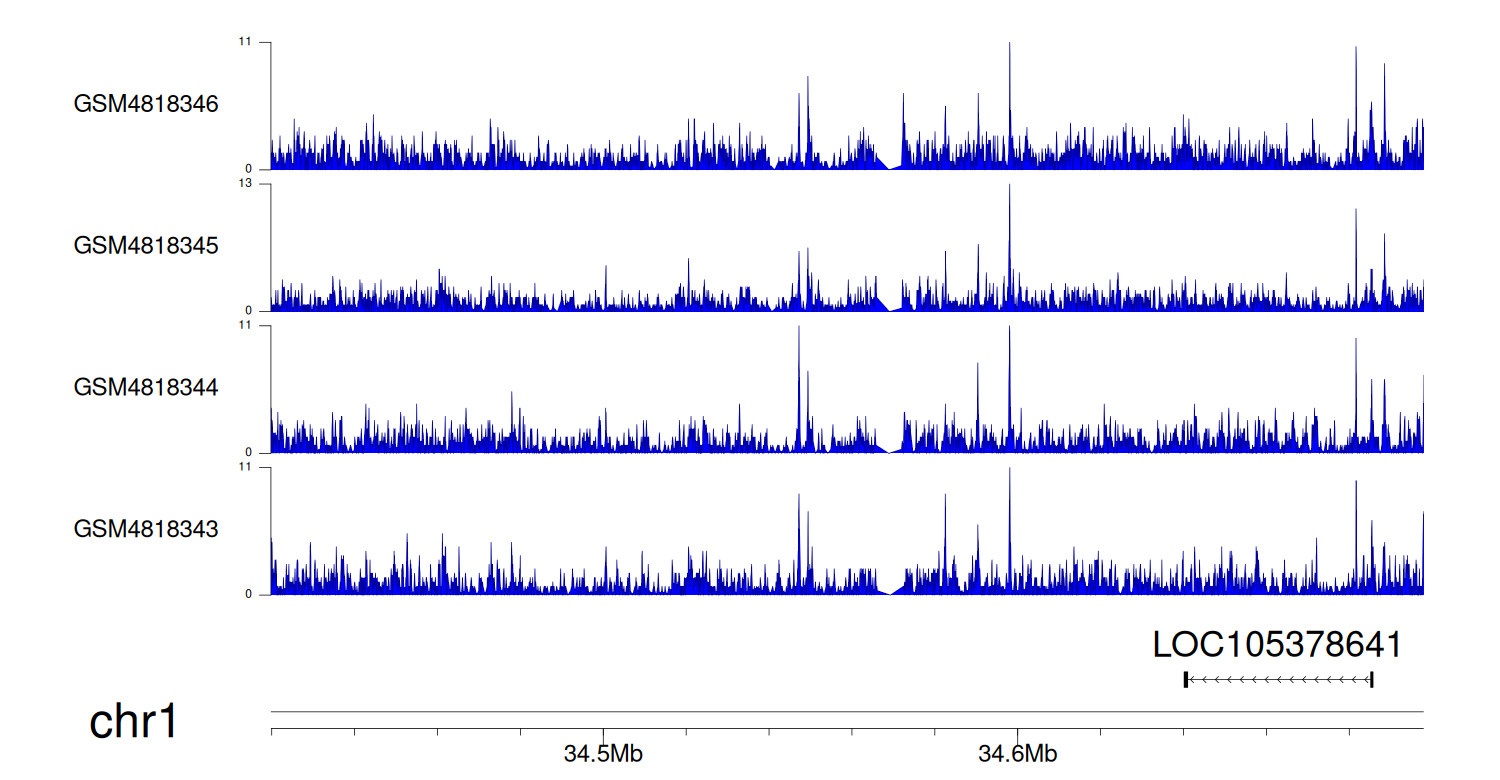Screen dimensions: 1500x780
Task: Select the GSM4818343 track name
Action: click(146, 529)
